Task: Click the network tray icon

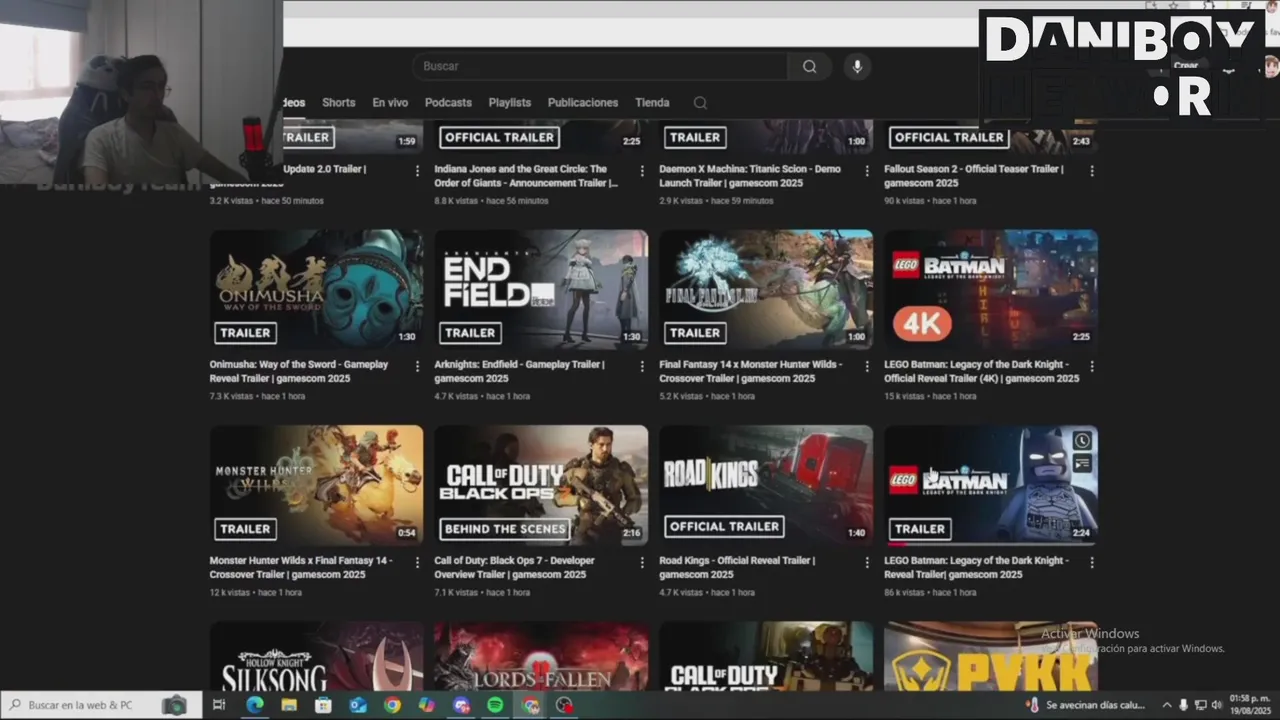Action: (1200, 705)
